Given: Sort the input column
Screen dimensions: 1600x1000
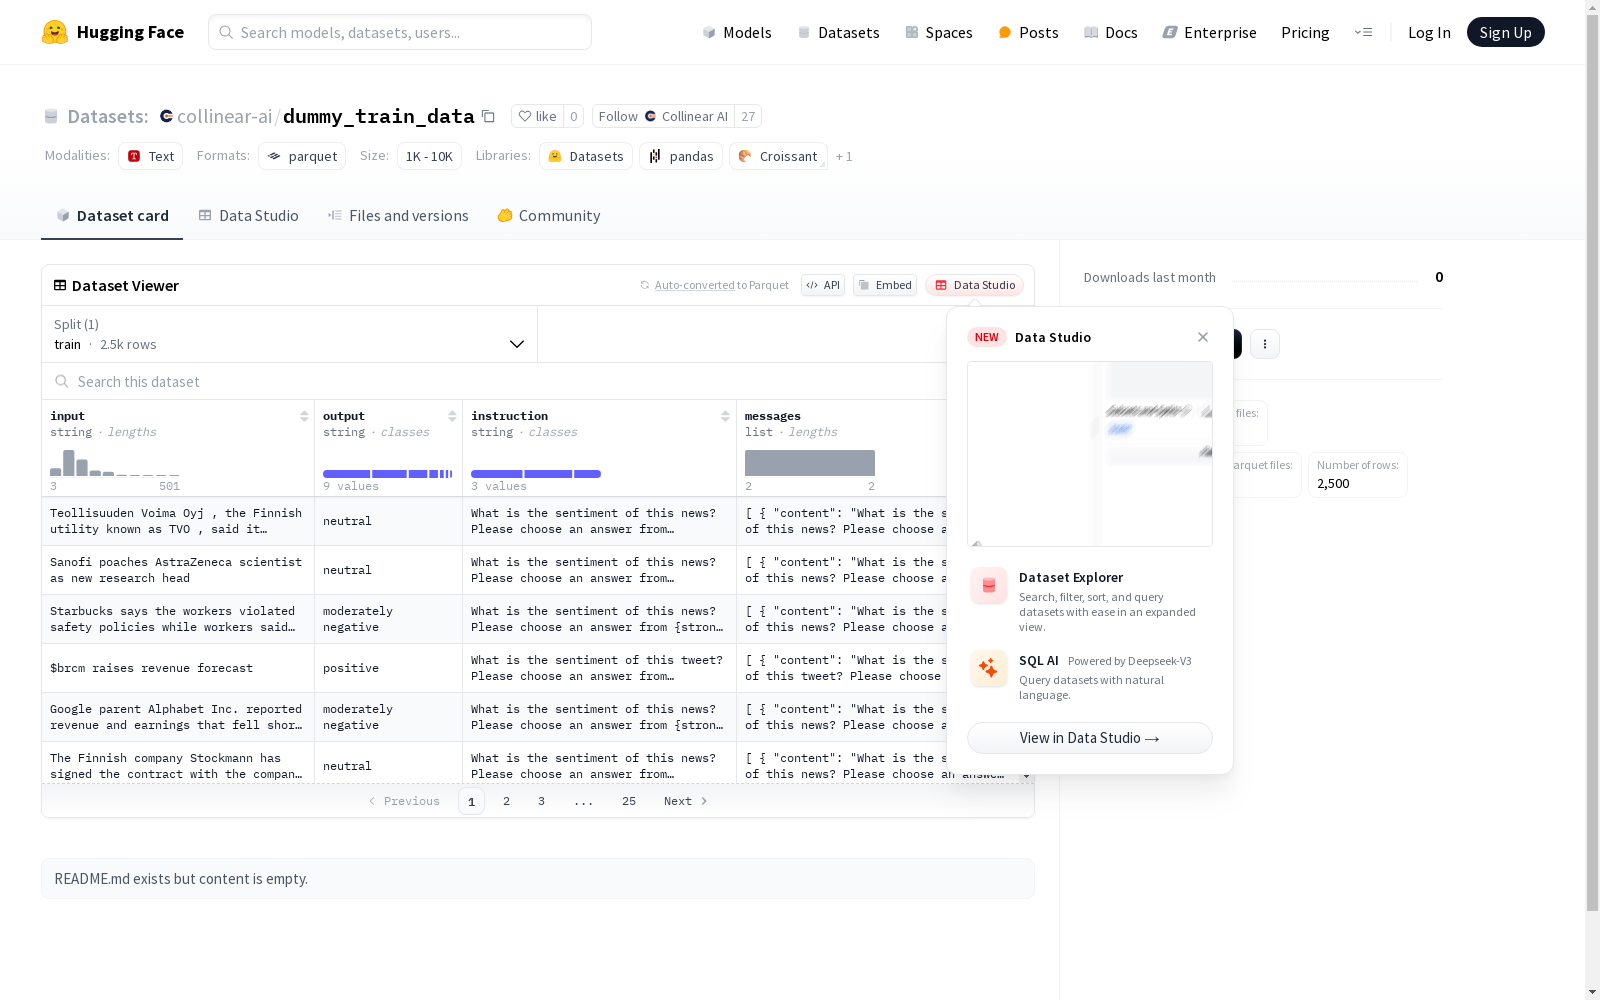Looking at the screenshot, I should click(x=304, y=416).
